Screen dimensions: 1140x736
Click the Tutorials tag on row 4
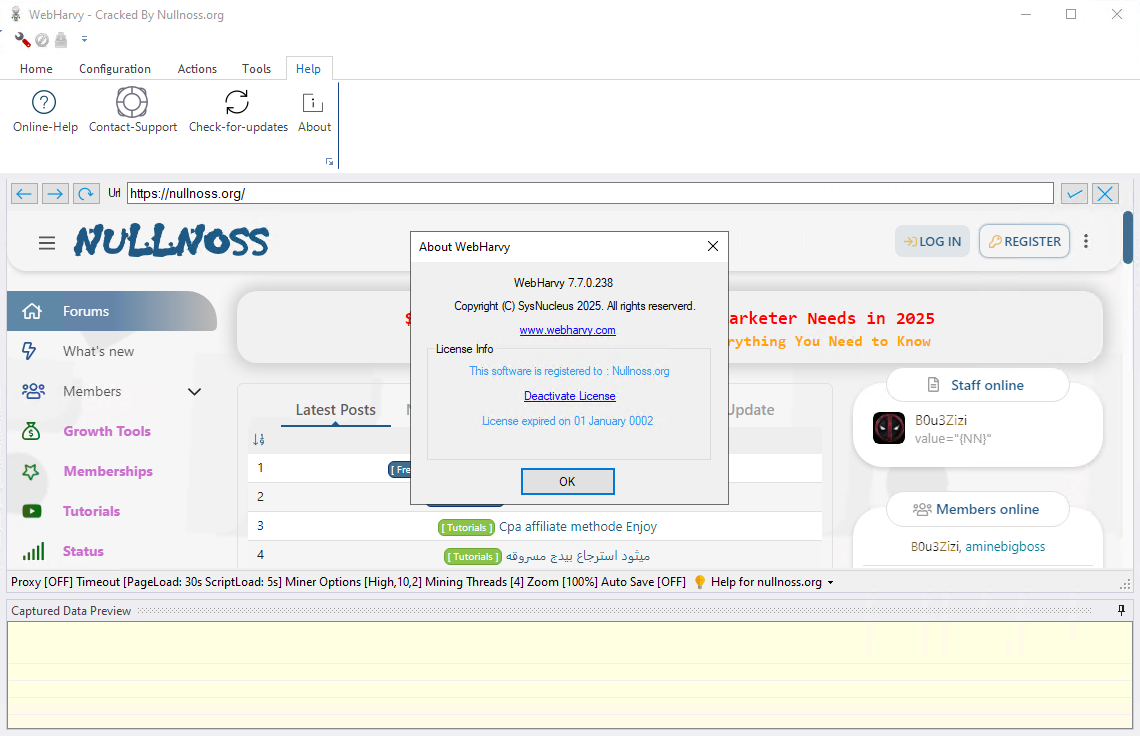(x=473, y=556)
